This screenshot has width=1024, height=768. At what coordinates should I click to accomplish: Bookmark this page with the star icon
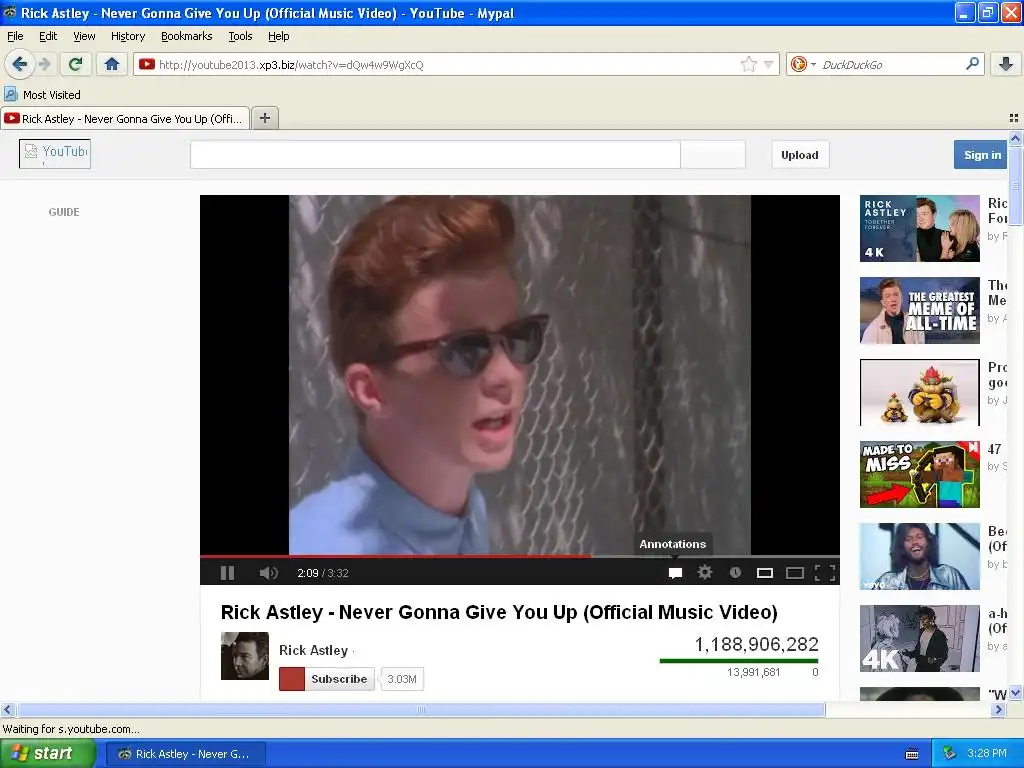pyautogui.click(x=748, y=64)
